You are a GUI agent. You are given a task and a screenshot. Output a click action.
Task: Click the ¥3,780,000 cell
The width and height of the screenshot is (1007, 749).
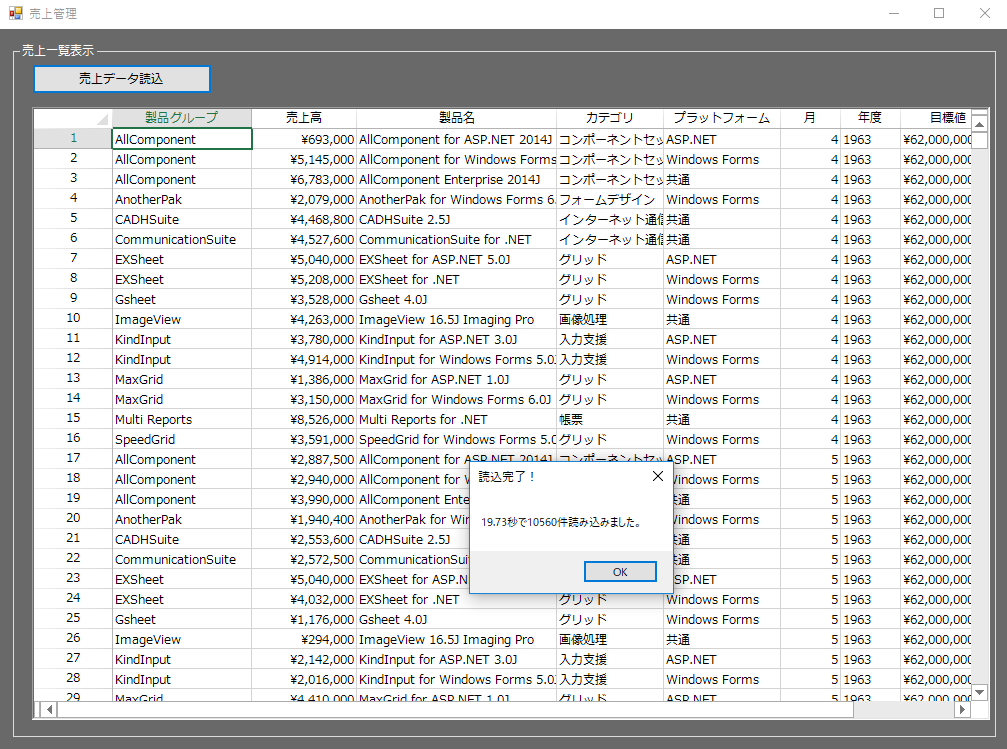304,339
